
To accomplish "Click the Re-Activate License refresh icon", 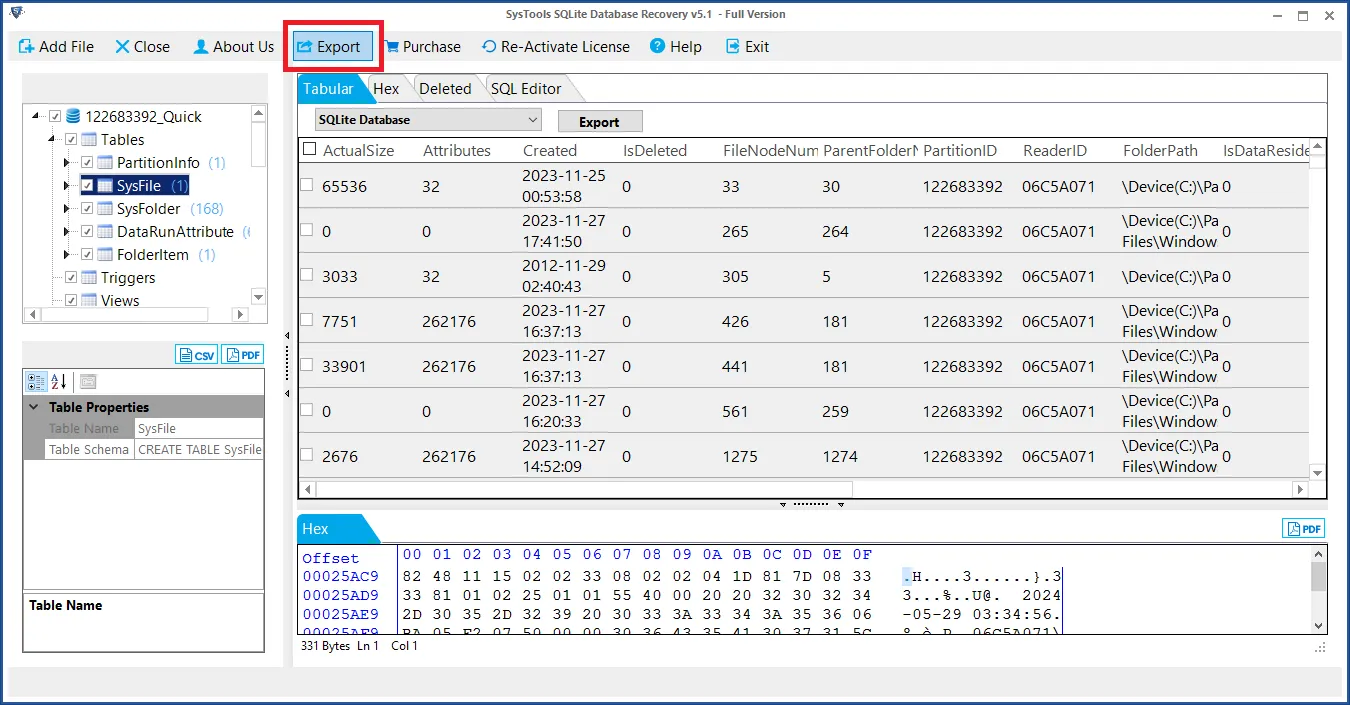I will click(x=489, y=47).
